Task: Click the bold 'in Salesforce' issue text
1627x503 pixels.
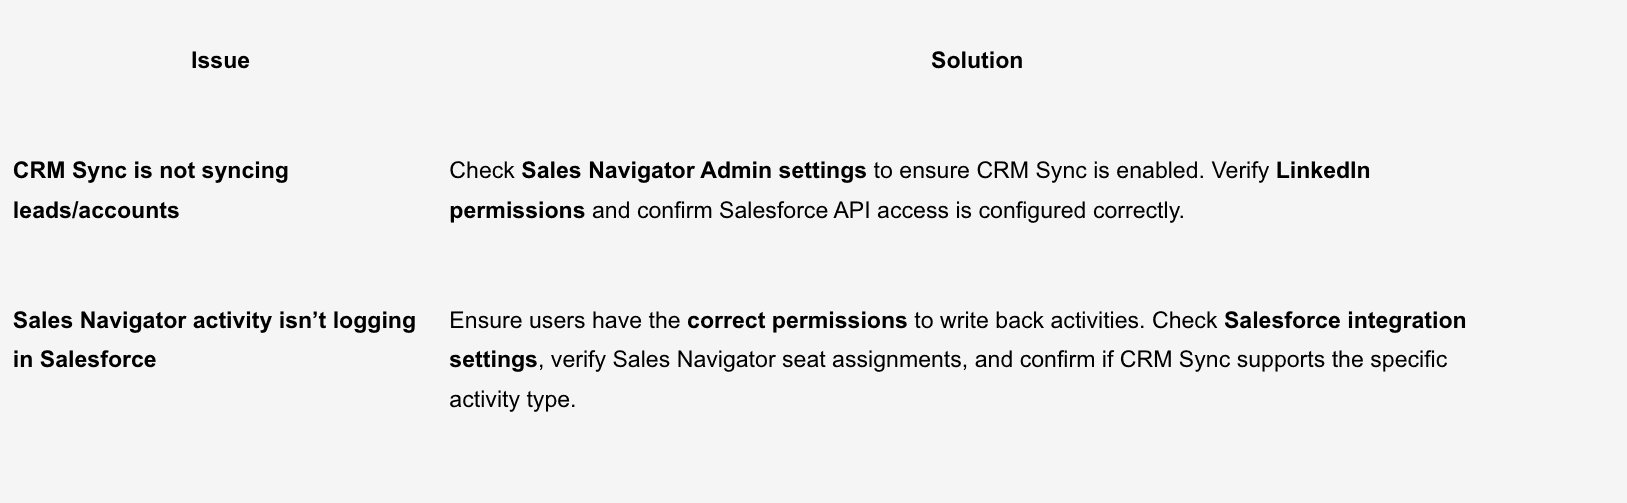Action: click(84, 360)
